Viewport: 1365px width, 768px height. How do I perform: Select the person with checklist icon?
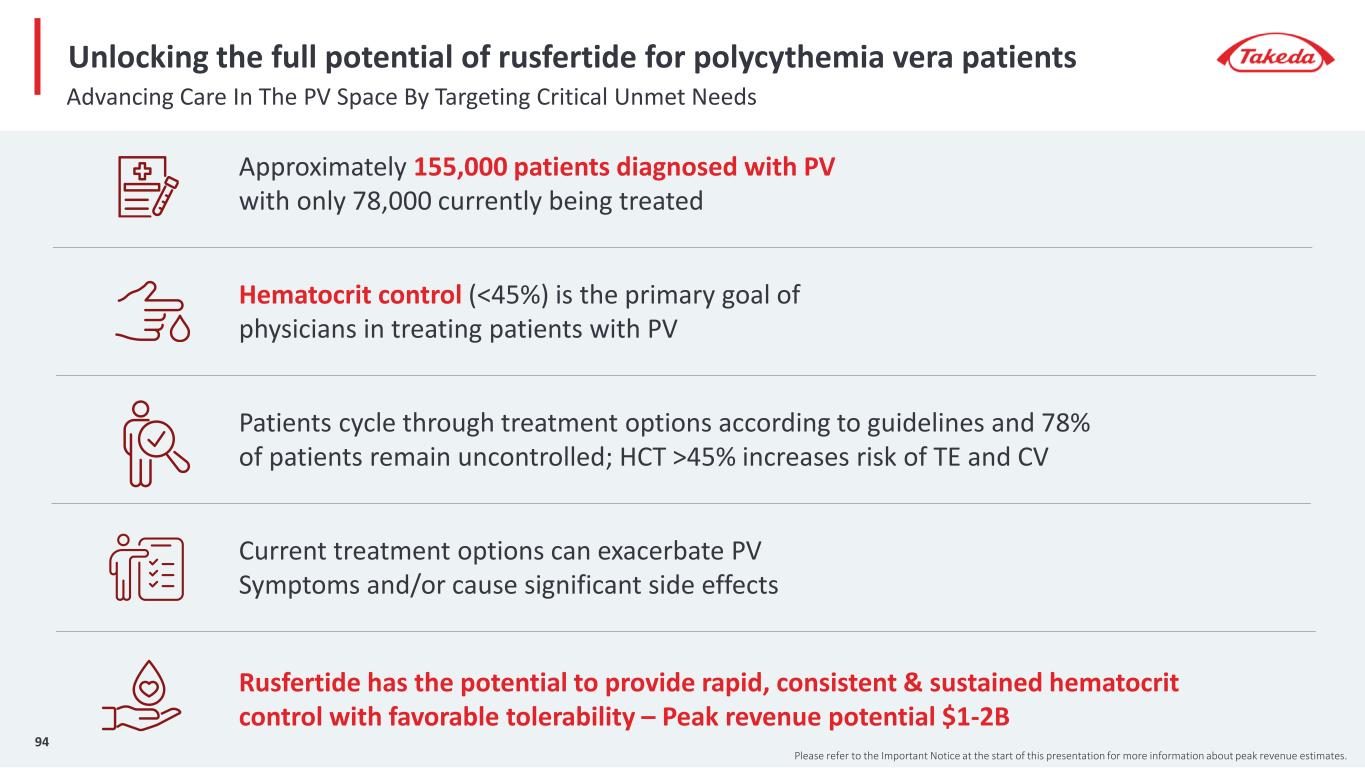[x=147, y=567]
